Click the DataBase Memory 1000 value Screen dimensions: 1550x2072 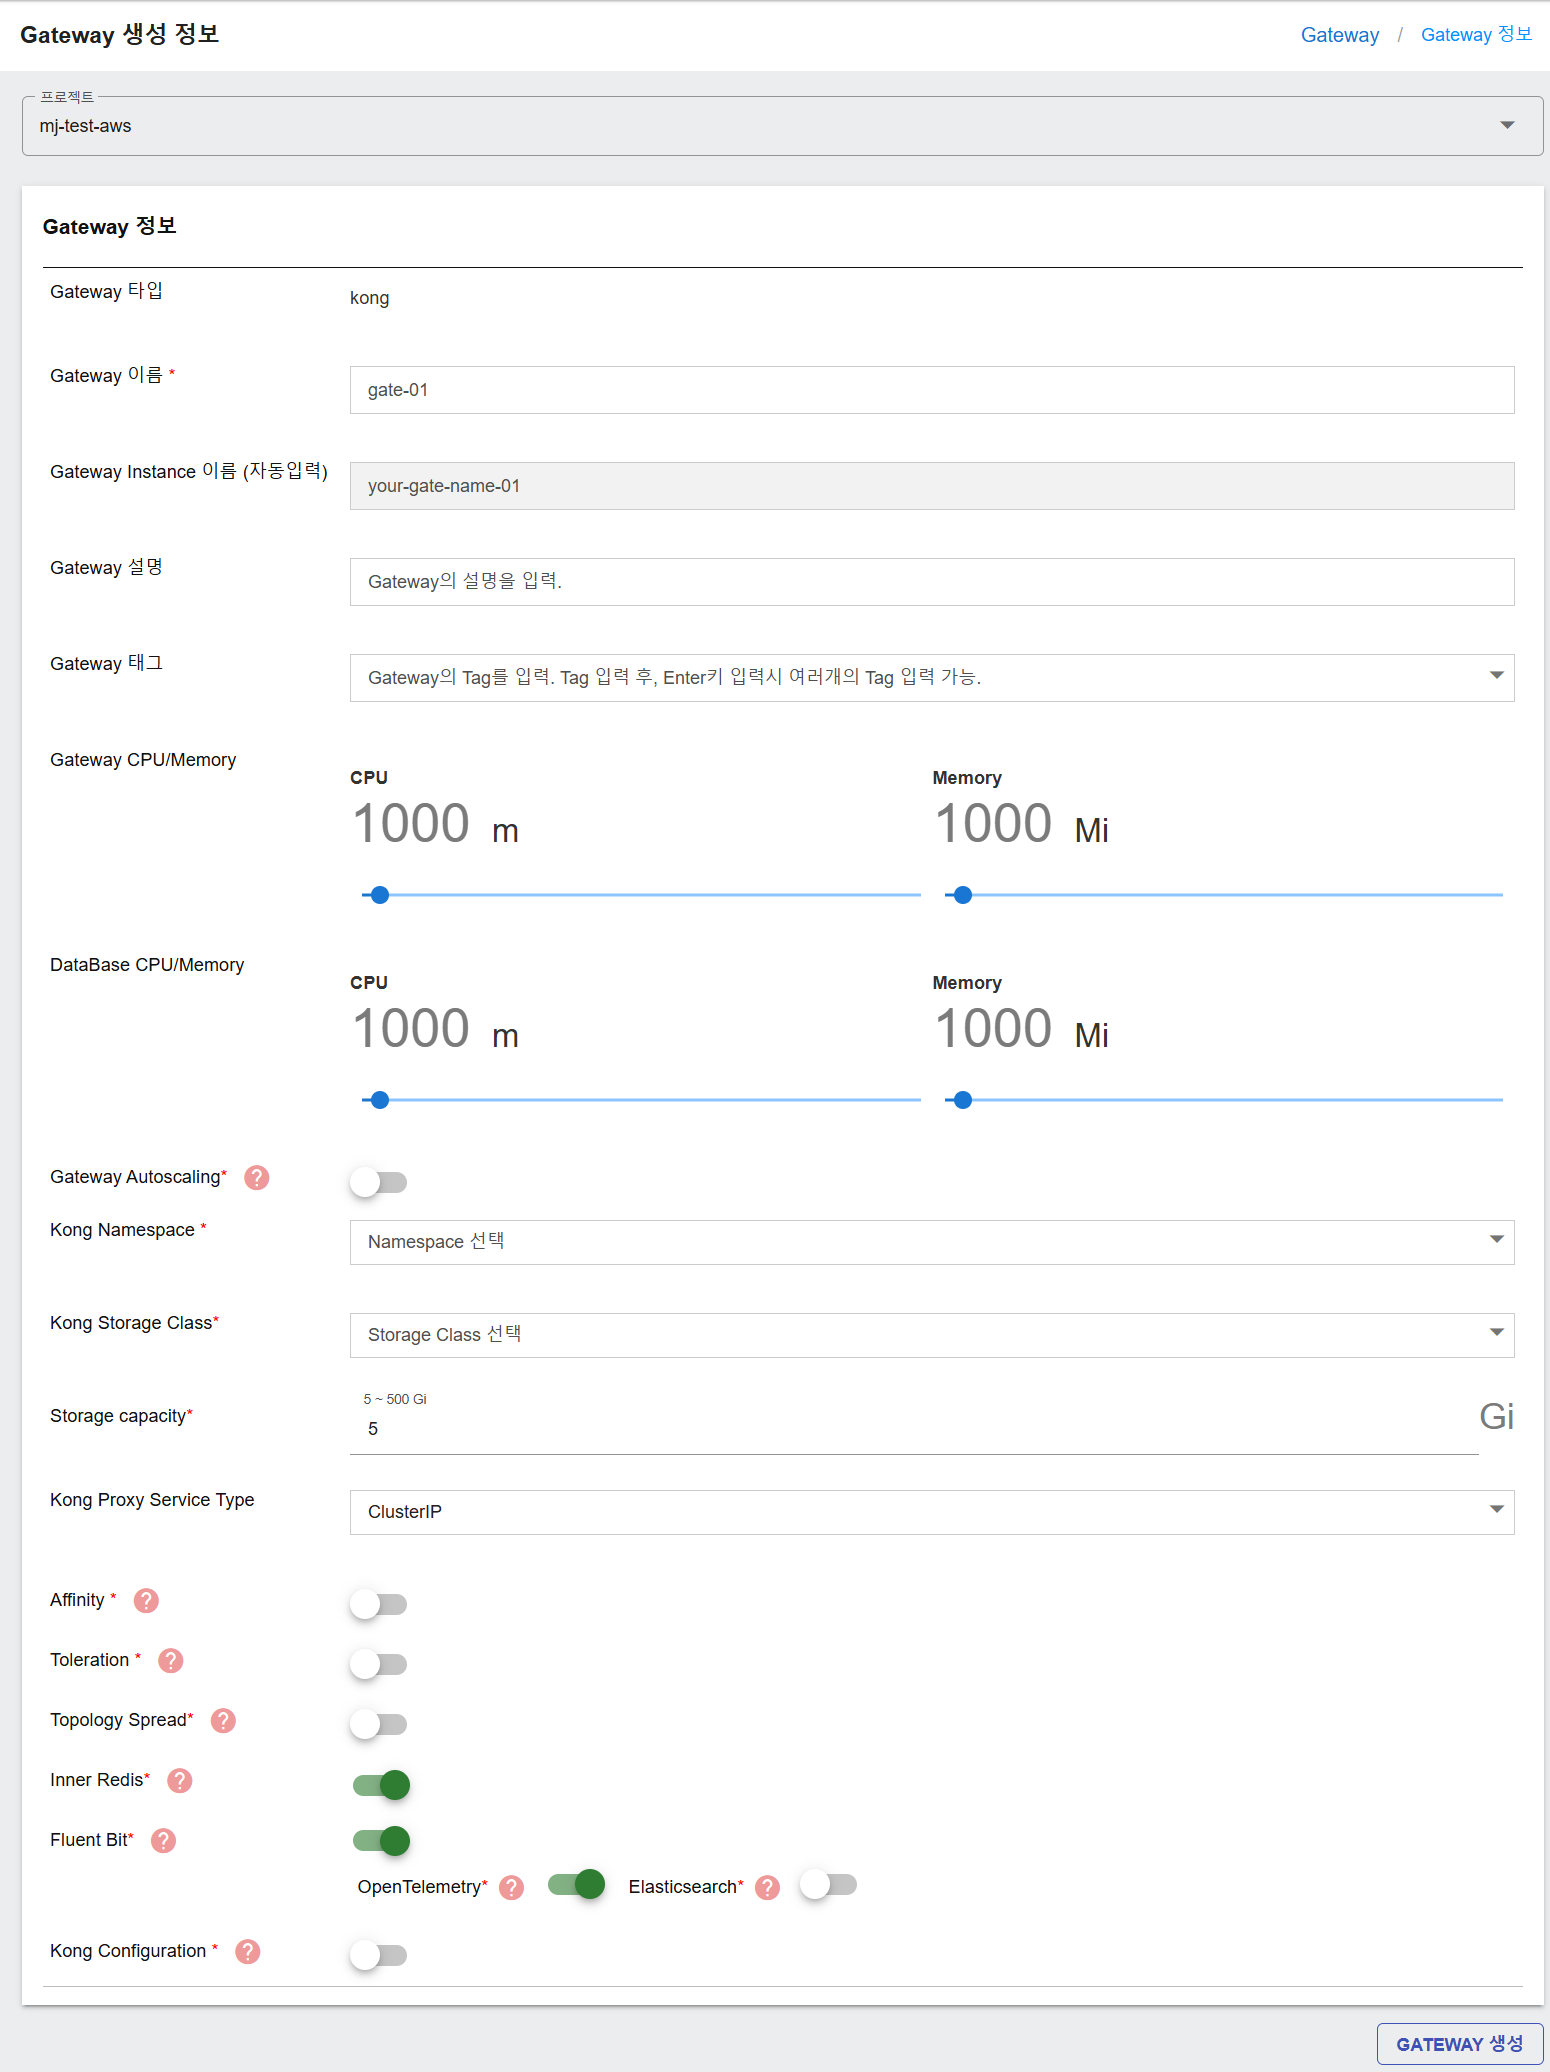pos(993,1029)
